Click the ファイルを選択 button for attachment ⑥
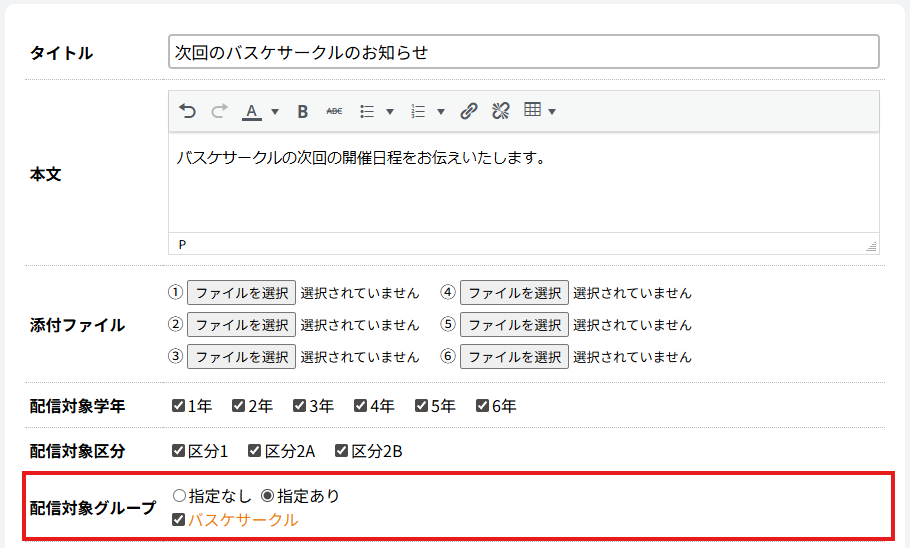The image size is (910, 548). (x=514, y=357)
